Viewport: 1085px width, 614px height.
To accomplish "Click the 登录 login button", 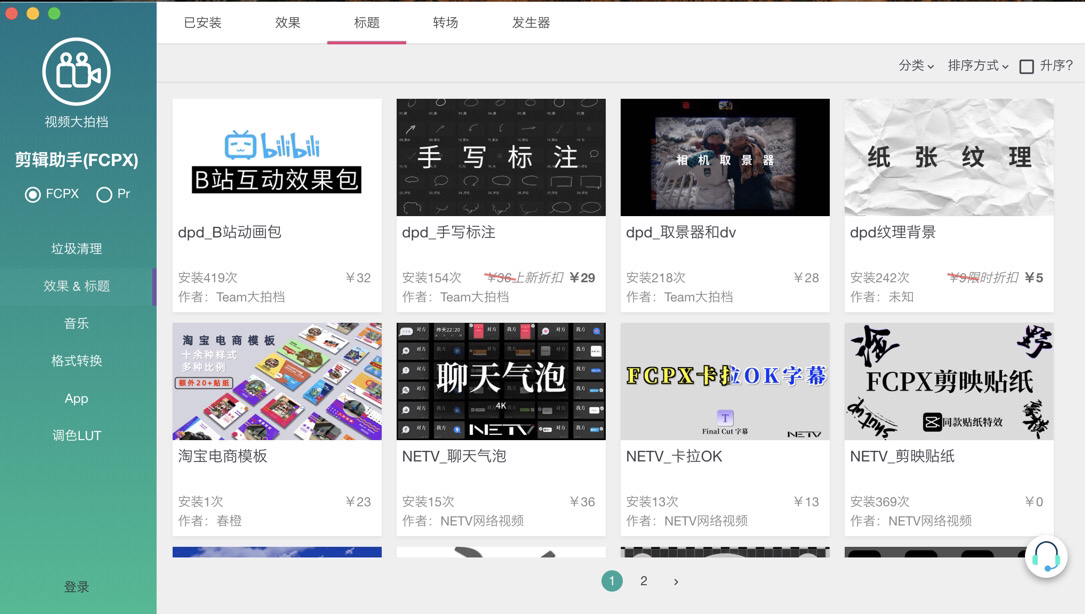I will [x=77, y=587].
